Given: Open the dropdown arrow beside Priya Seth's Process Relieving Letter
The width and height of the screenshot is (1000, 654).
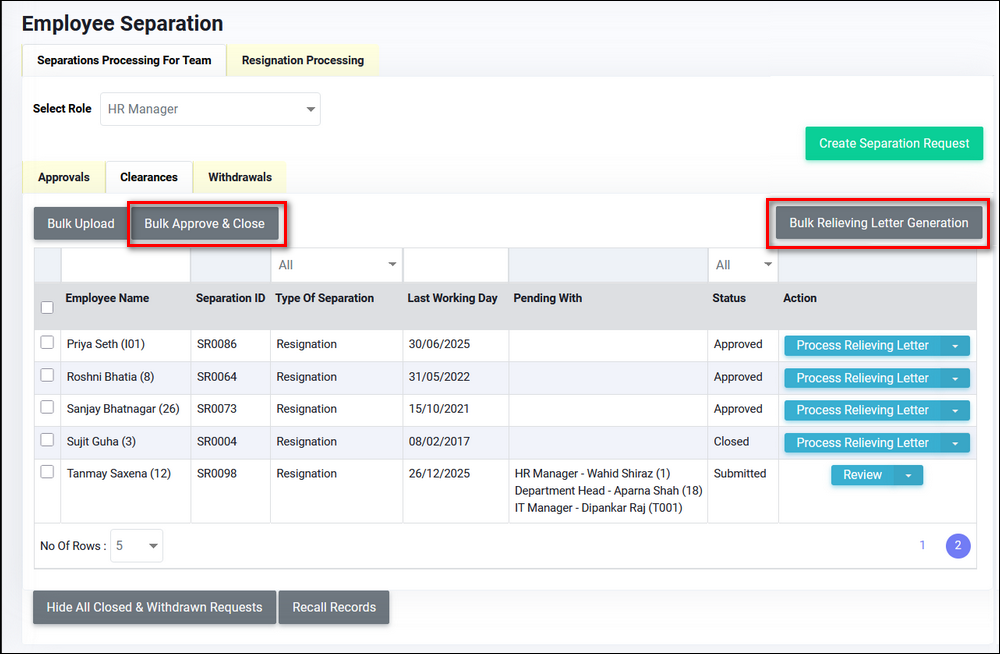Looking at the screenshot, I should click(x=956, y=346).
